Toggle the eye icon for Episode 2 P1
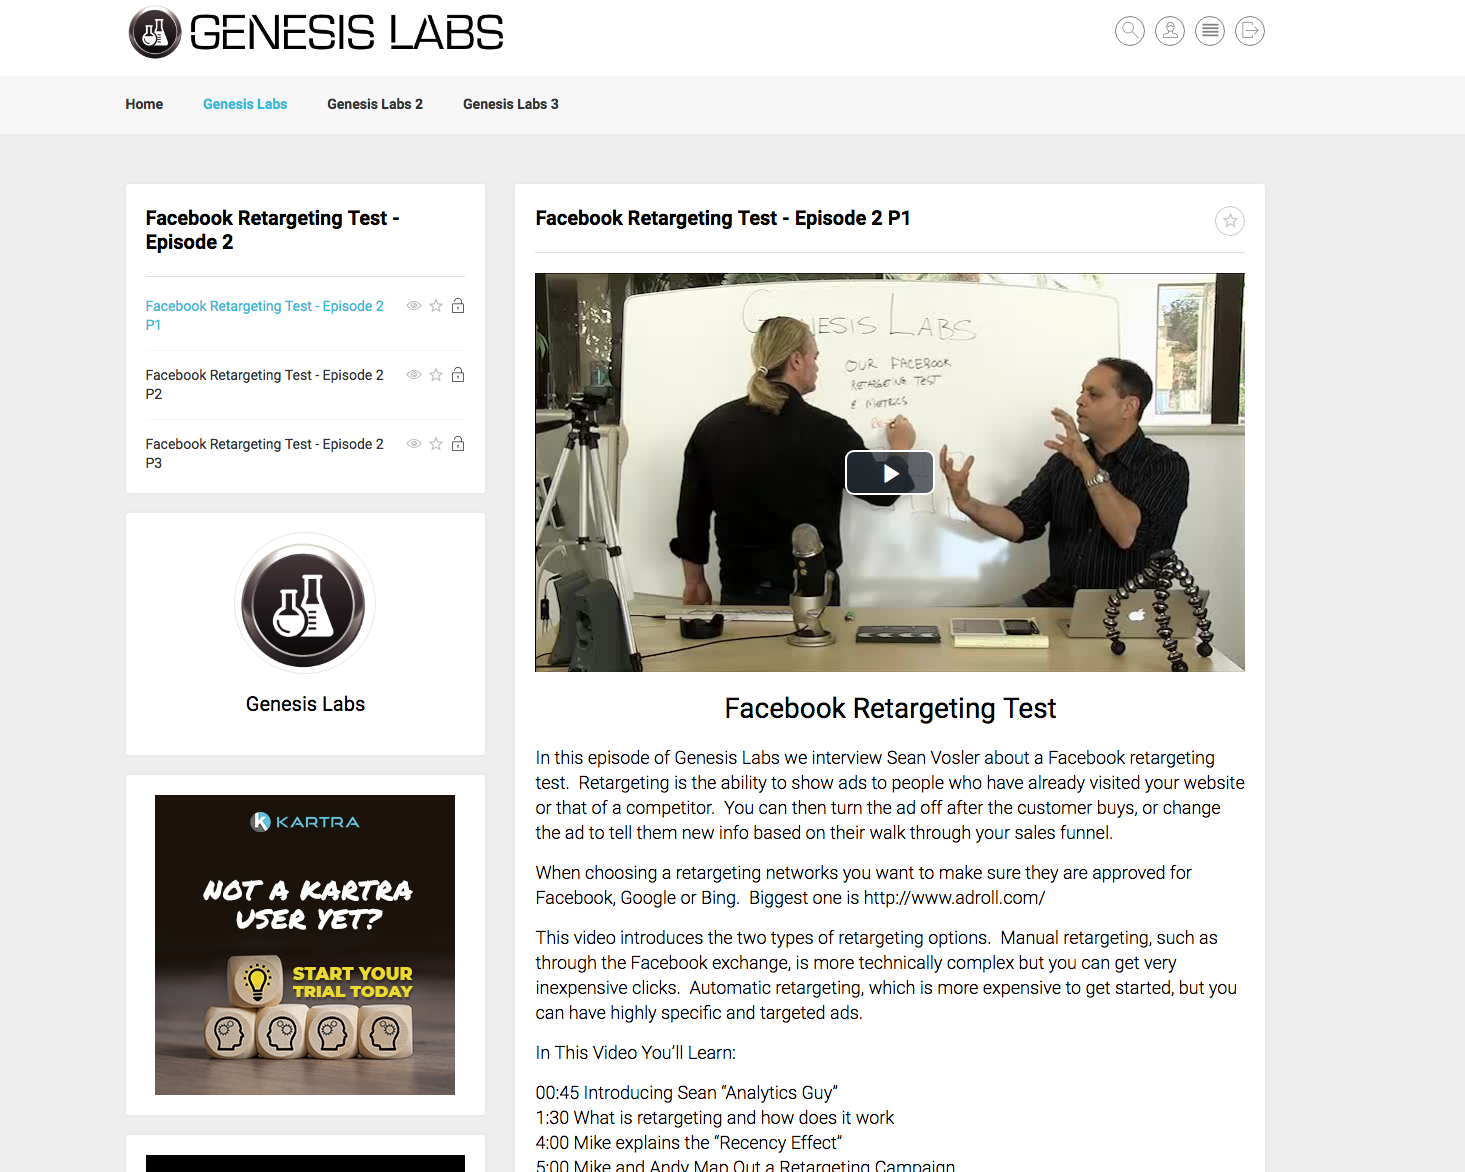Image resolution: width=1465 pixels, height=1172 pixels. [414, 306]
